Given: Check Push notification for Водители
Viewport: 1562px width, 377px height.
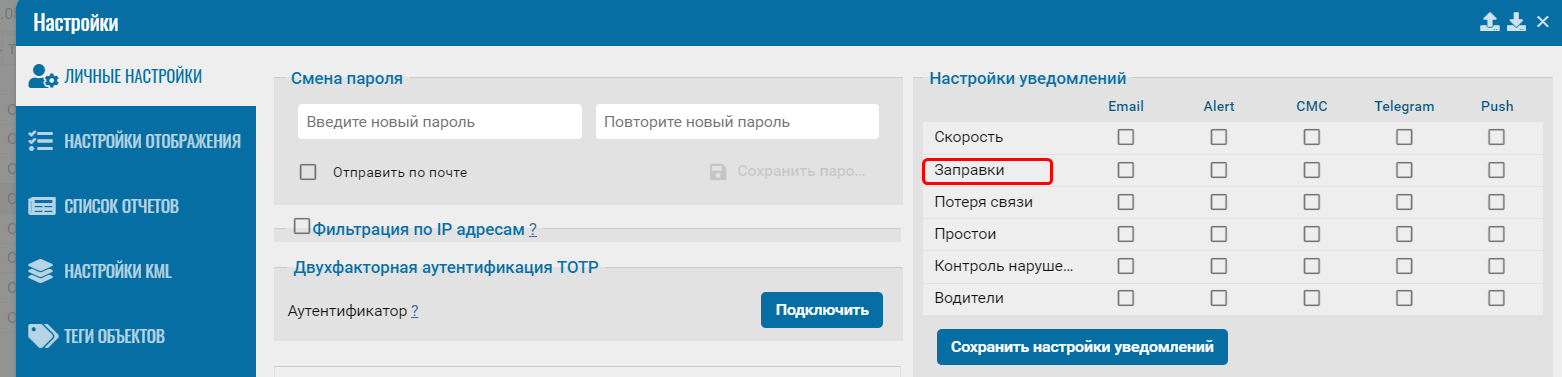Looking at the screenshot, I should click(1496, 298).
